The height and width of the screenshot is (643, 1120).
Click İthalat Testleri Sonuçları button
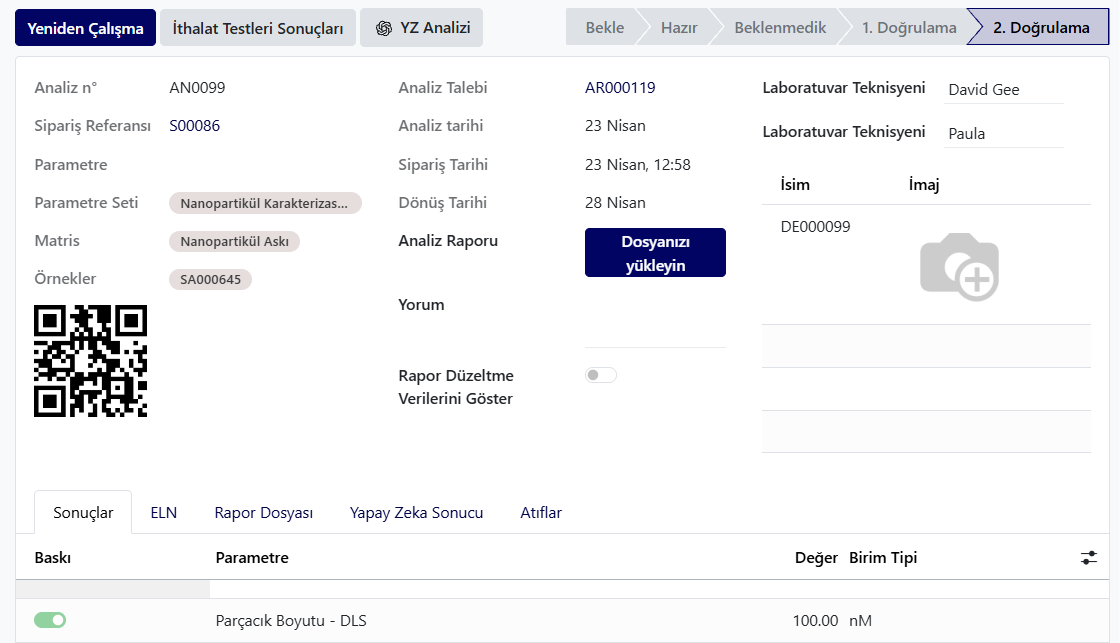coord(258,28)
